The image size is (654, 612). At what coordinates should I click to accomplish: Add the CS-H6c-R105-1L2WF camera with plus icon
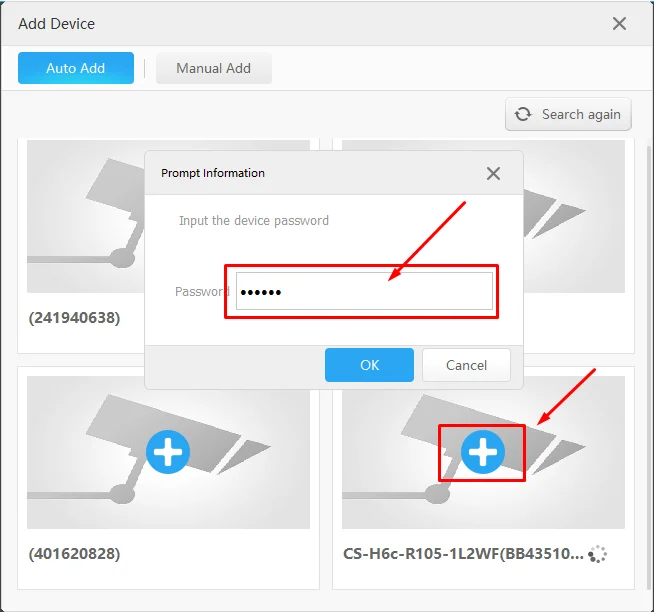[x=483, y=452]
